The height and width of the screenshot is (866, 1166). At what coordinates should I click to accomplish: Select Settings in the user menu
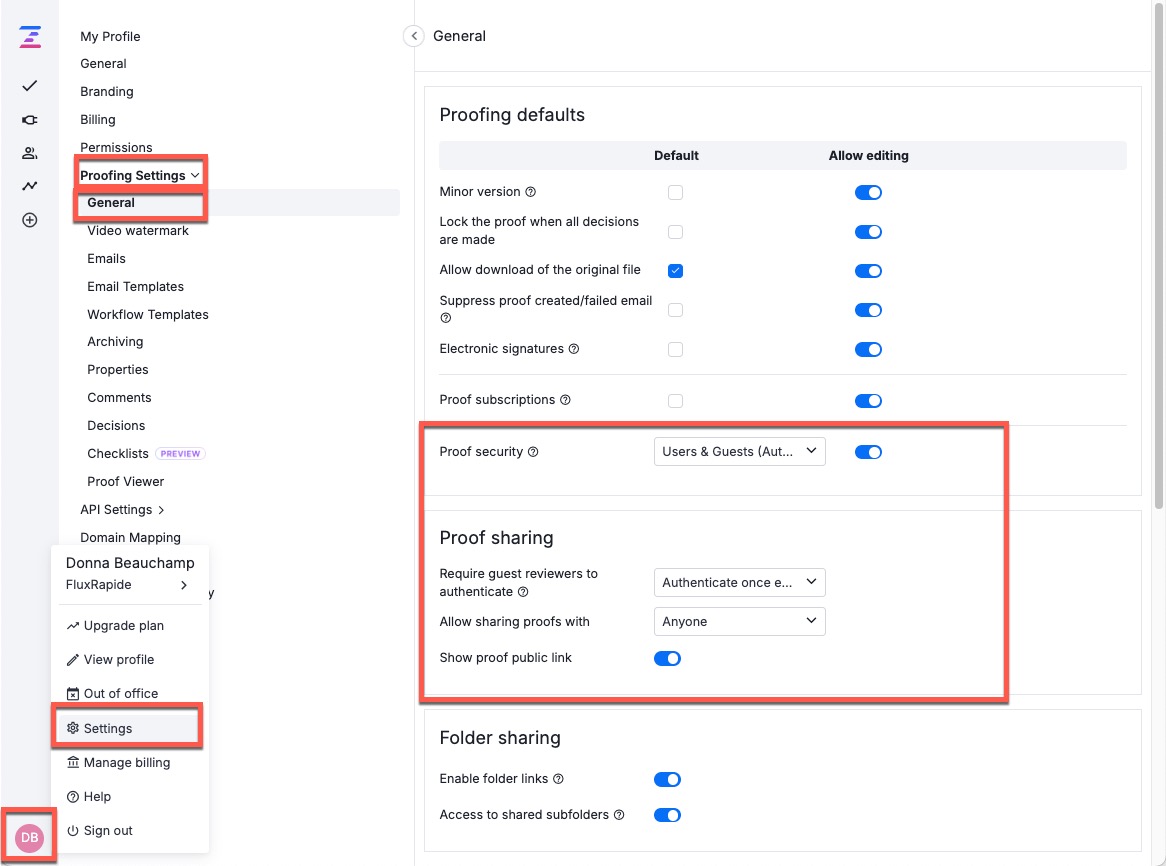click(x=108, y=728)
